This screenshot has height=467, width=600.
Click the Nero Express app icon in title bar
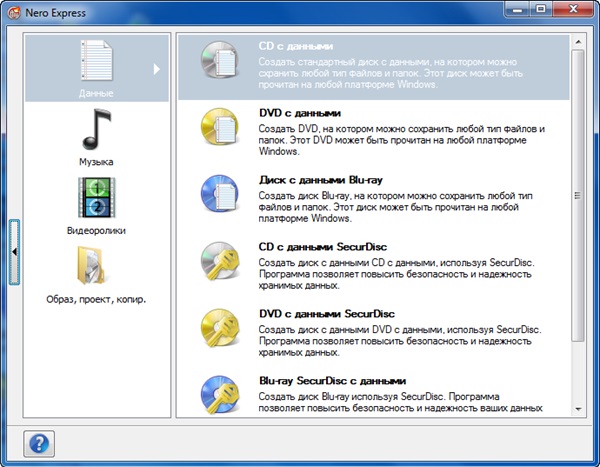[14, 13]
